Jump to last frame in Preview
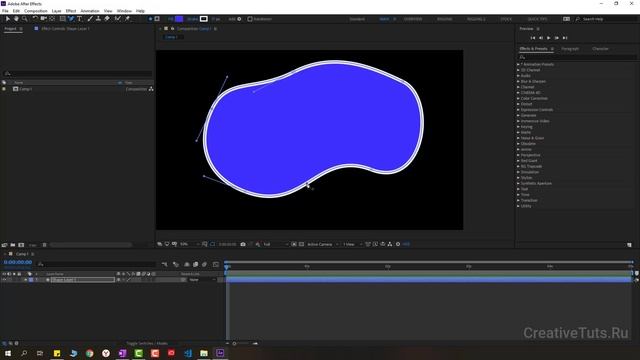Screen dimensions: 640x360 pyautogui.click(x=565, y=38)
